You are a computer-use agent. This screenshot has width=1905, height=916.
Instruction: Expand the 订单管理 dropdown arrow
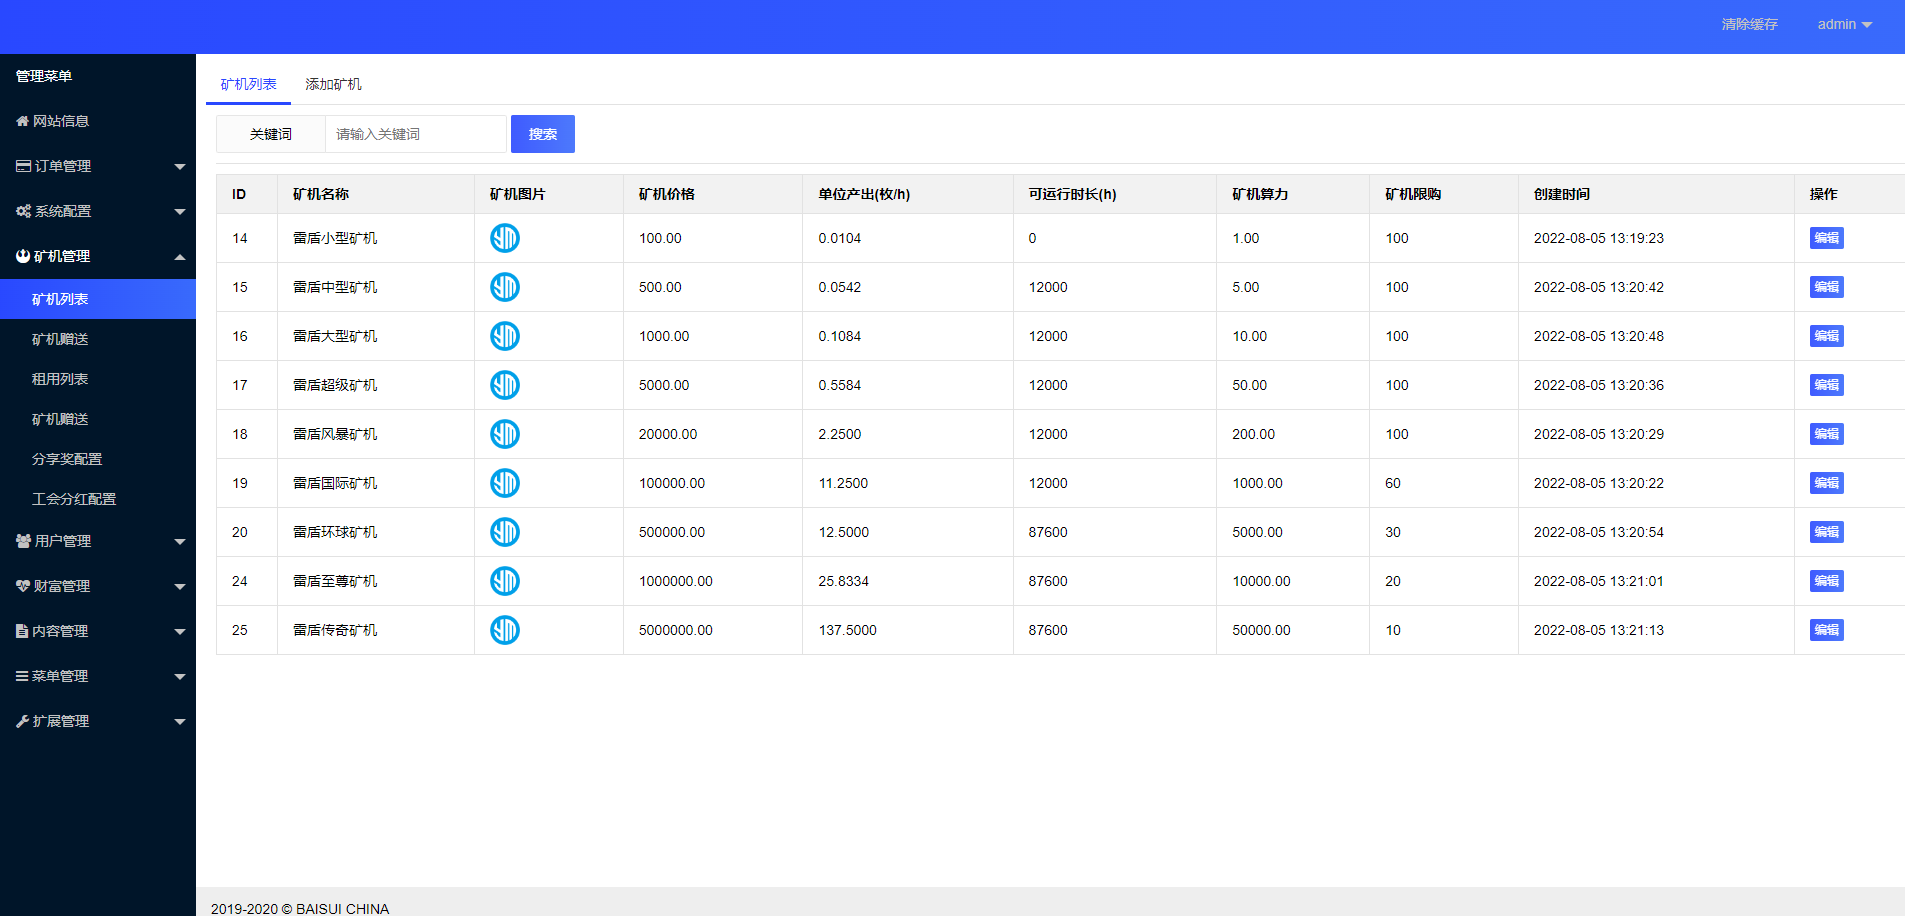click(x=180, y=167)
